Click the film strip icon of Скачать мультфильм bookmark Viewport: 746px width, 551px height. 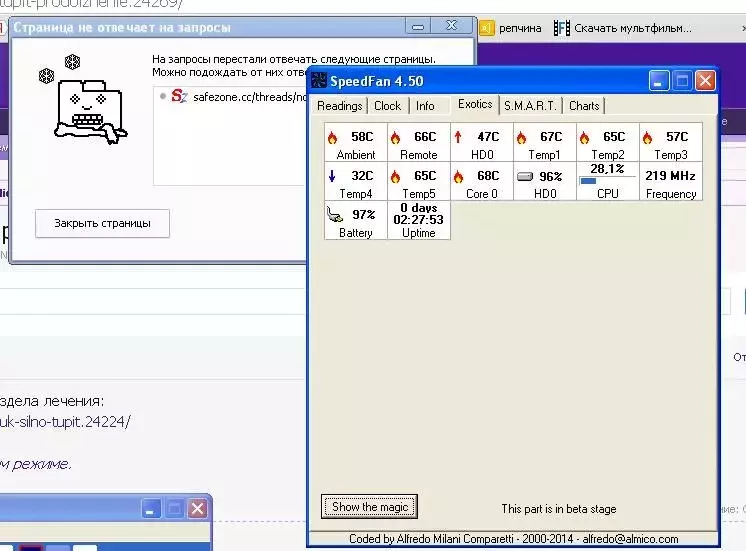(x=561, y=28)
